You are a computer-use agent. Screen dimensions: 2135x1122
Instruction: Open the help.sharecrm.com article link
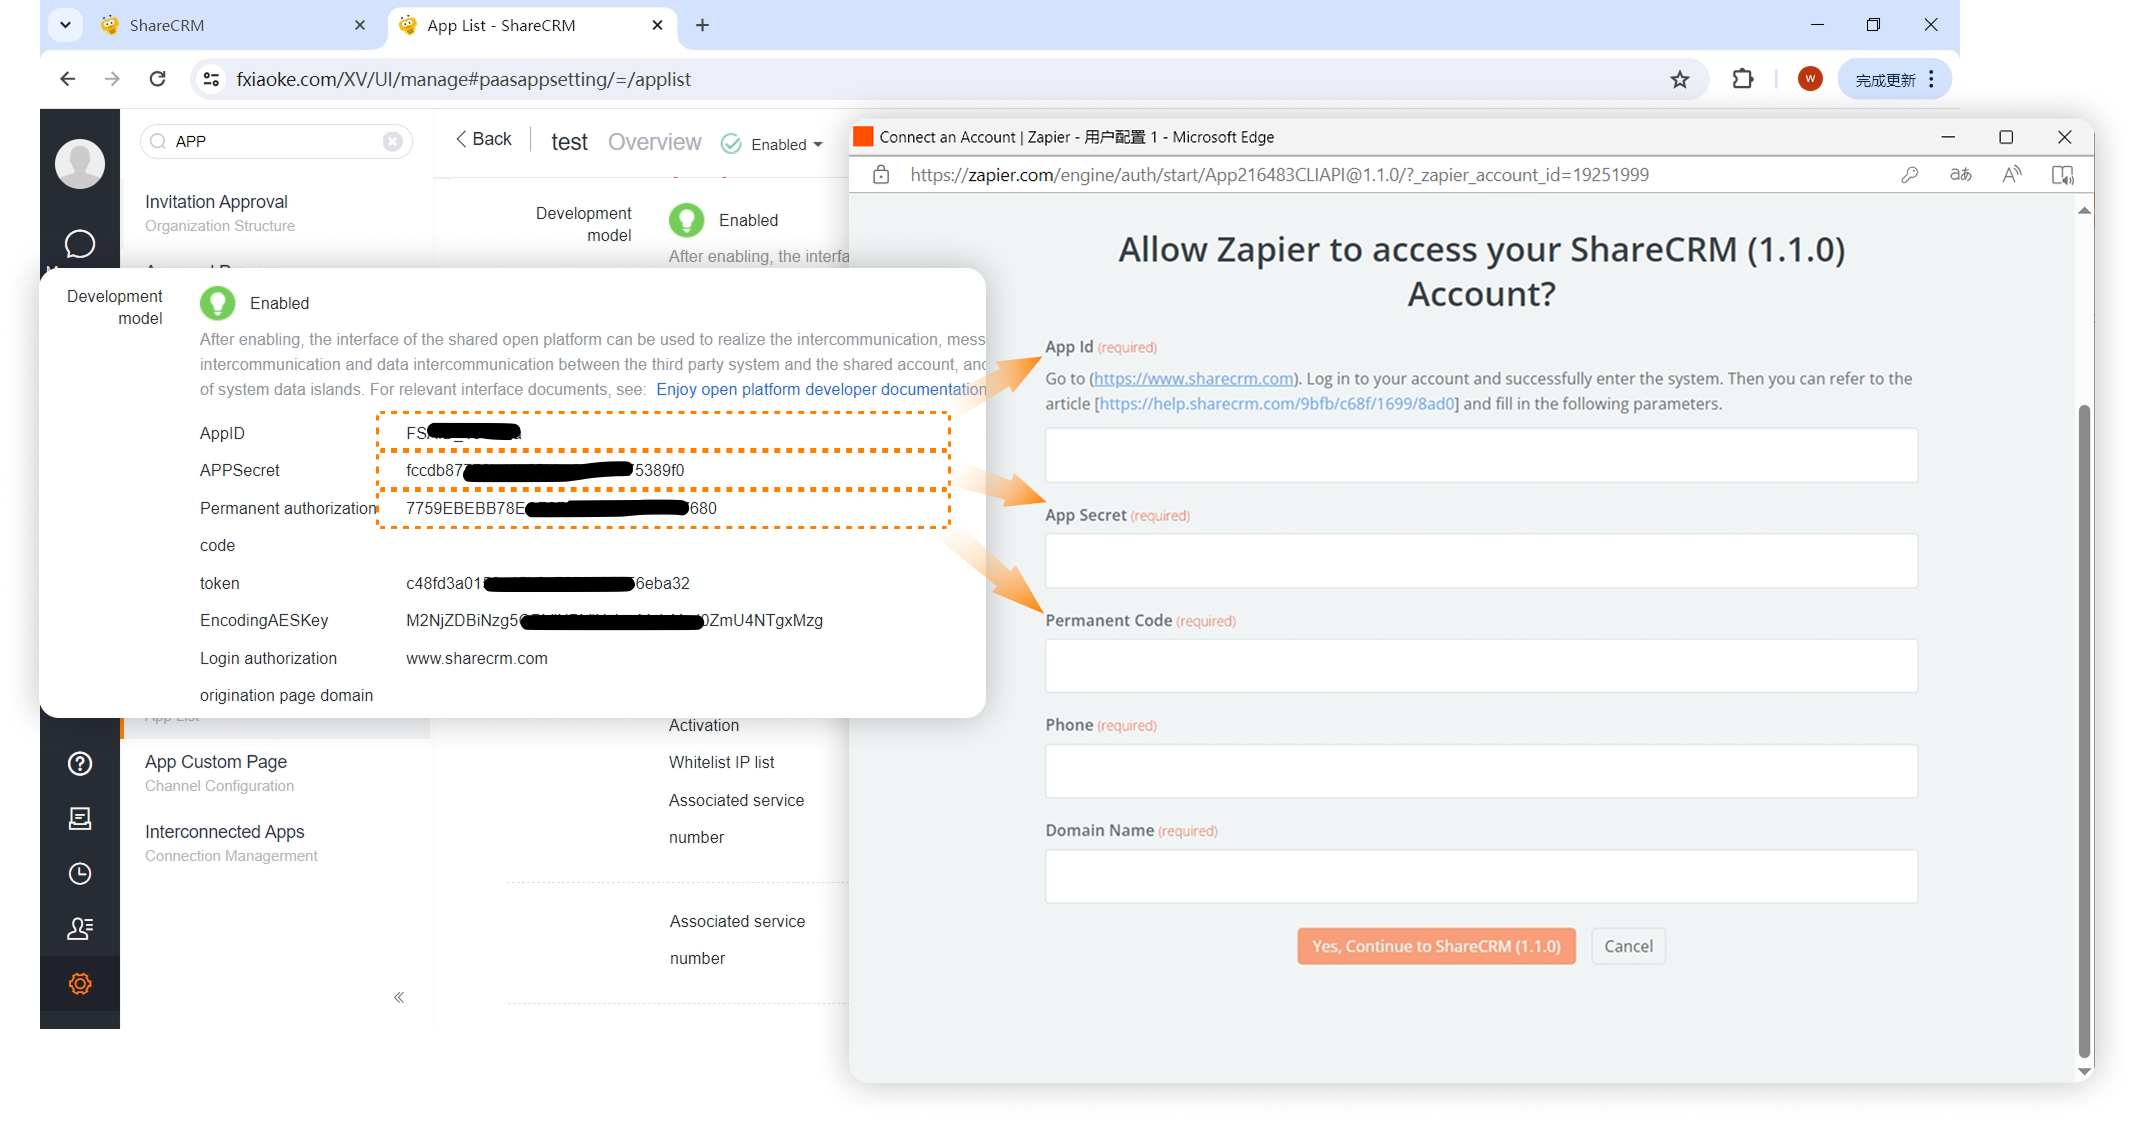(1278, 403)
